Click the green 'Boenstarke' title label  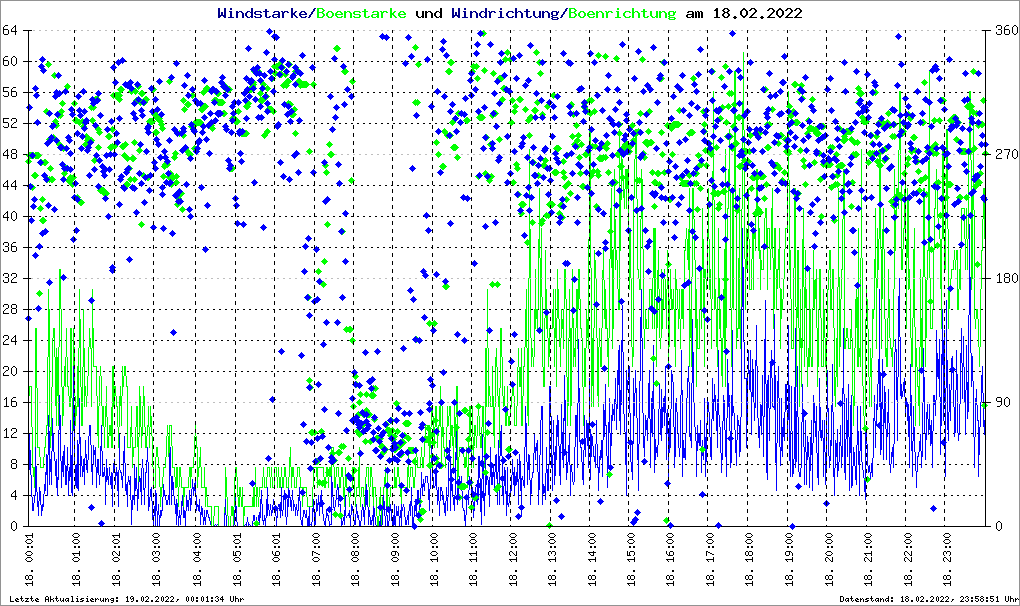362,14
